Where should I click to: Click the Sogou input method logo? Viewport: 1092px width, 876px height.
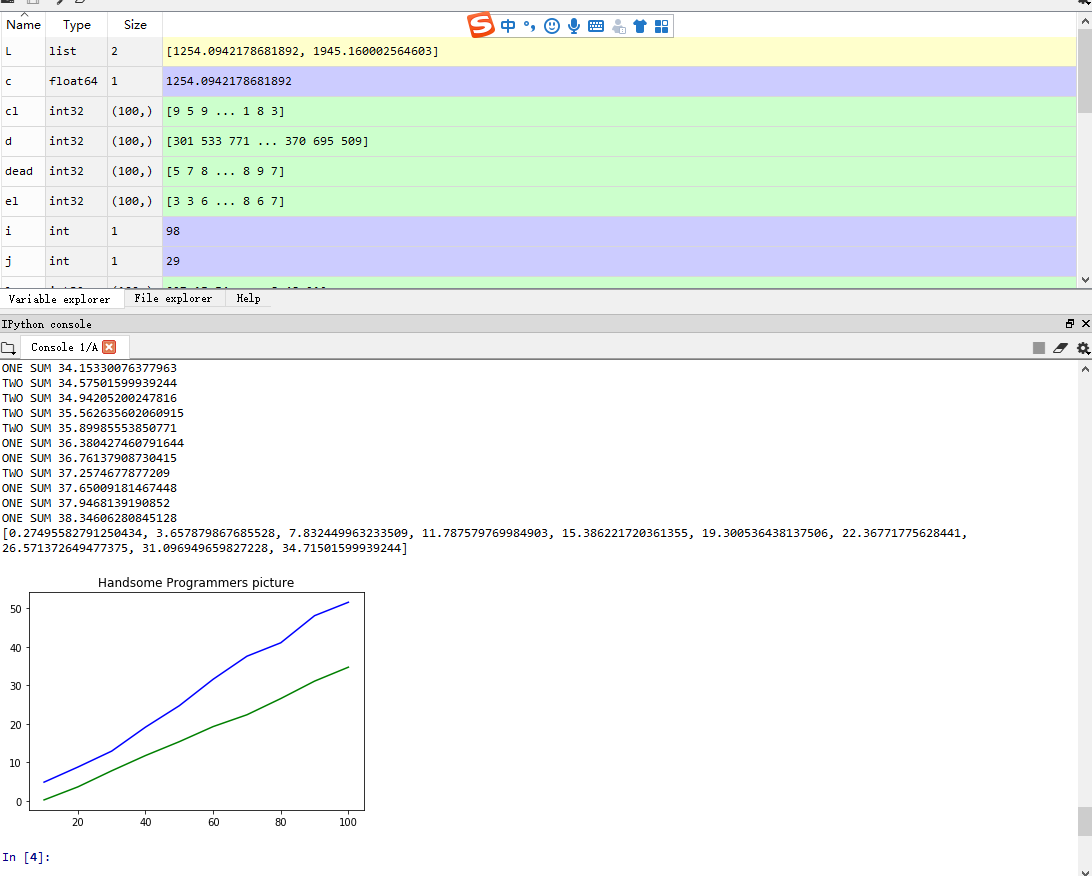[x=481, y=25]
